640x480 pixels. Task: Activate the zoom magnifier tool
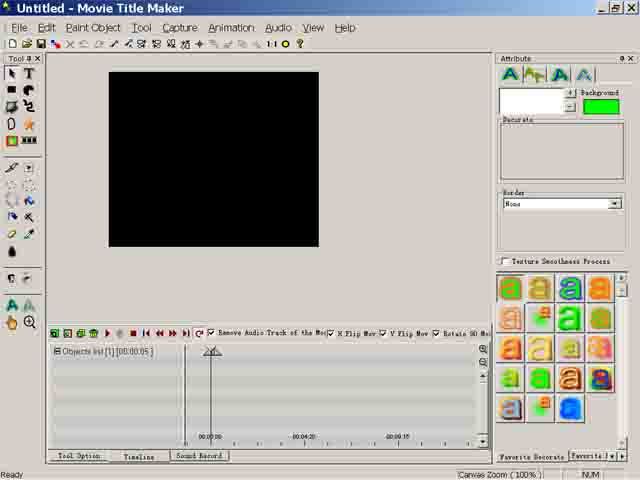[29, 322]
